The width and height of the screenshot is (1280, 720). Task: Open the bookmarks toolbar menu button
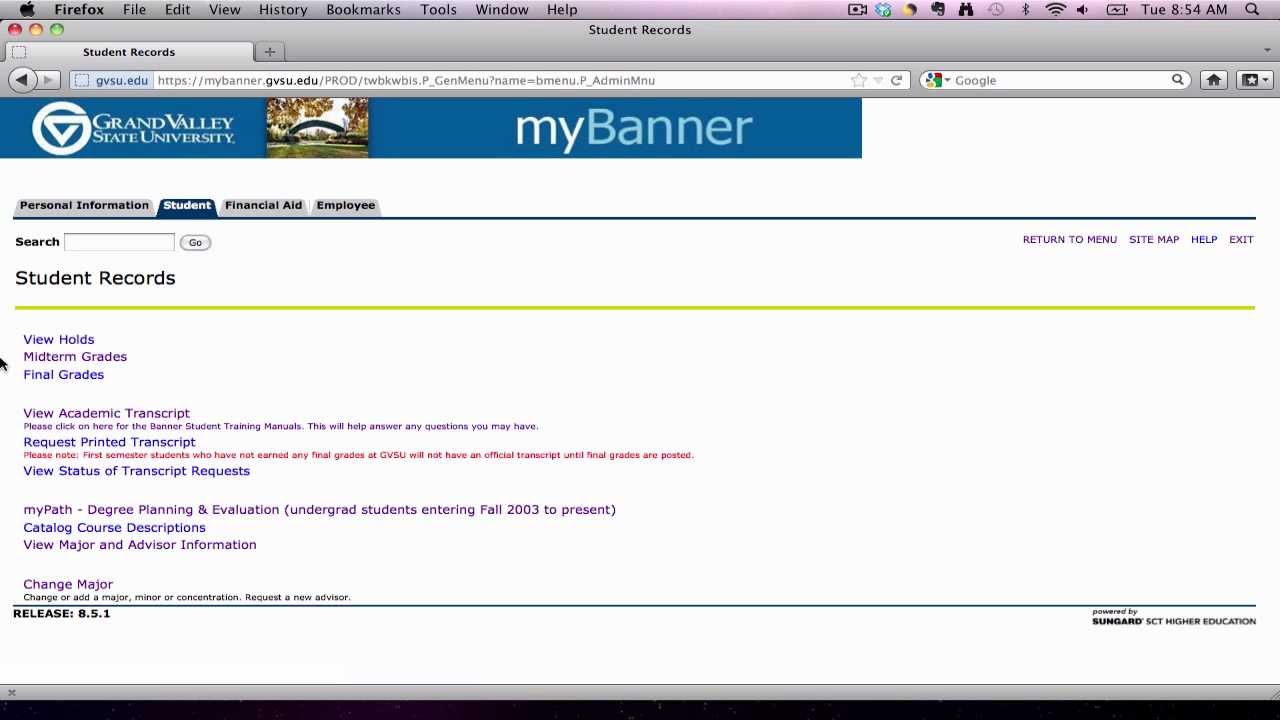(x=1254, y=80)
